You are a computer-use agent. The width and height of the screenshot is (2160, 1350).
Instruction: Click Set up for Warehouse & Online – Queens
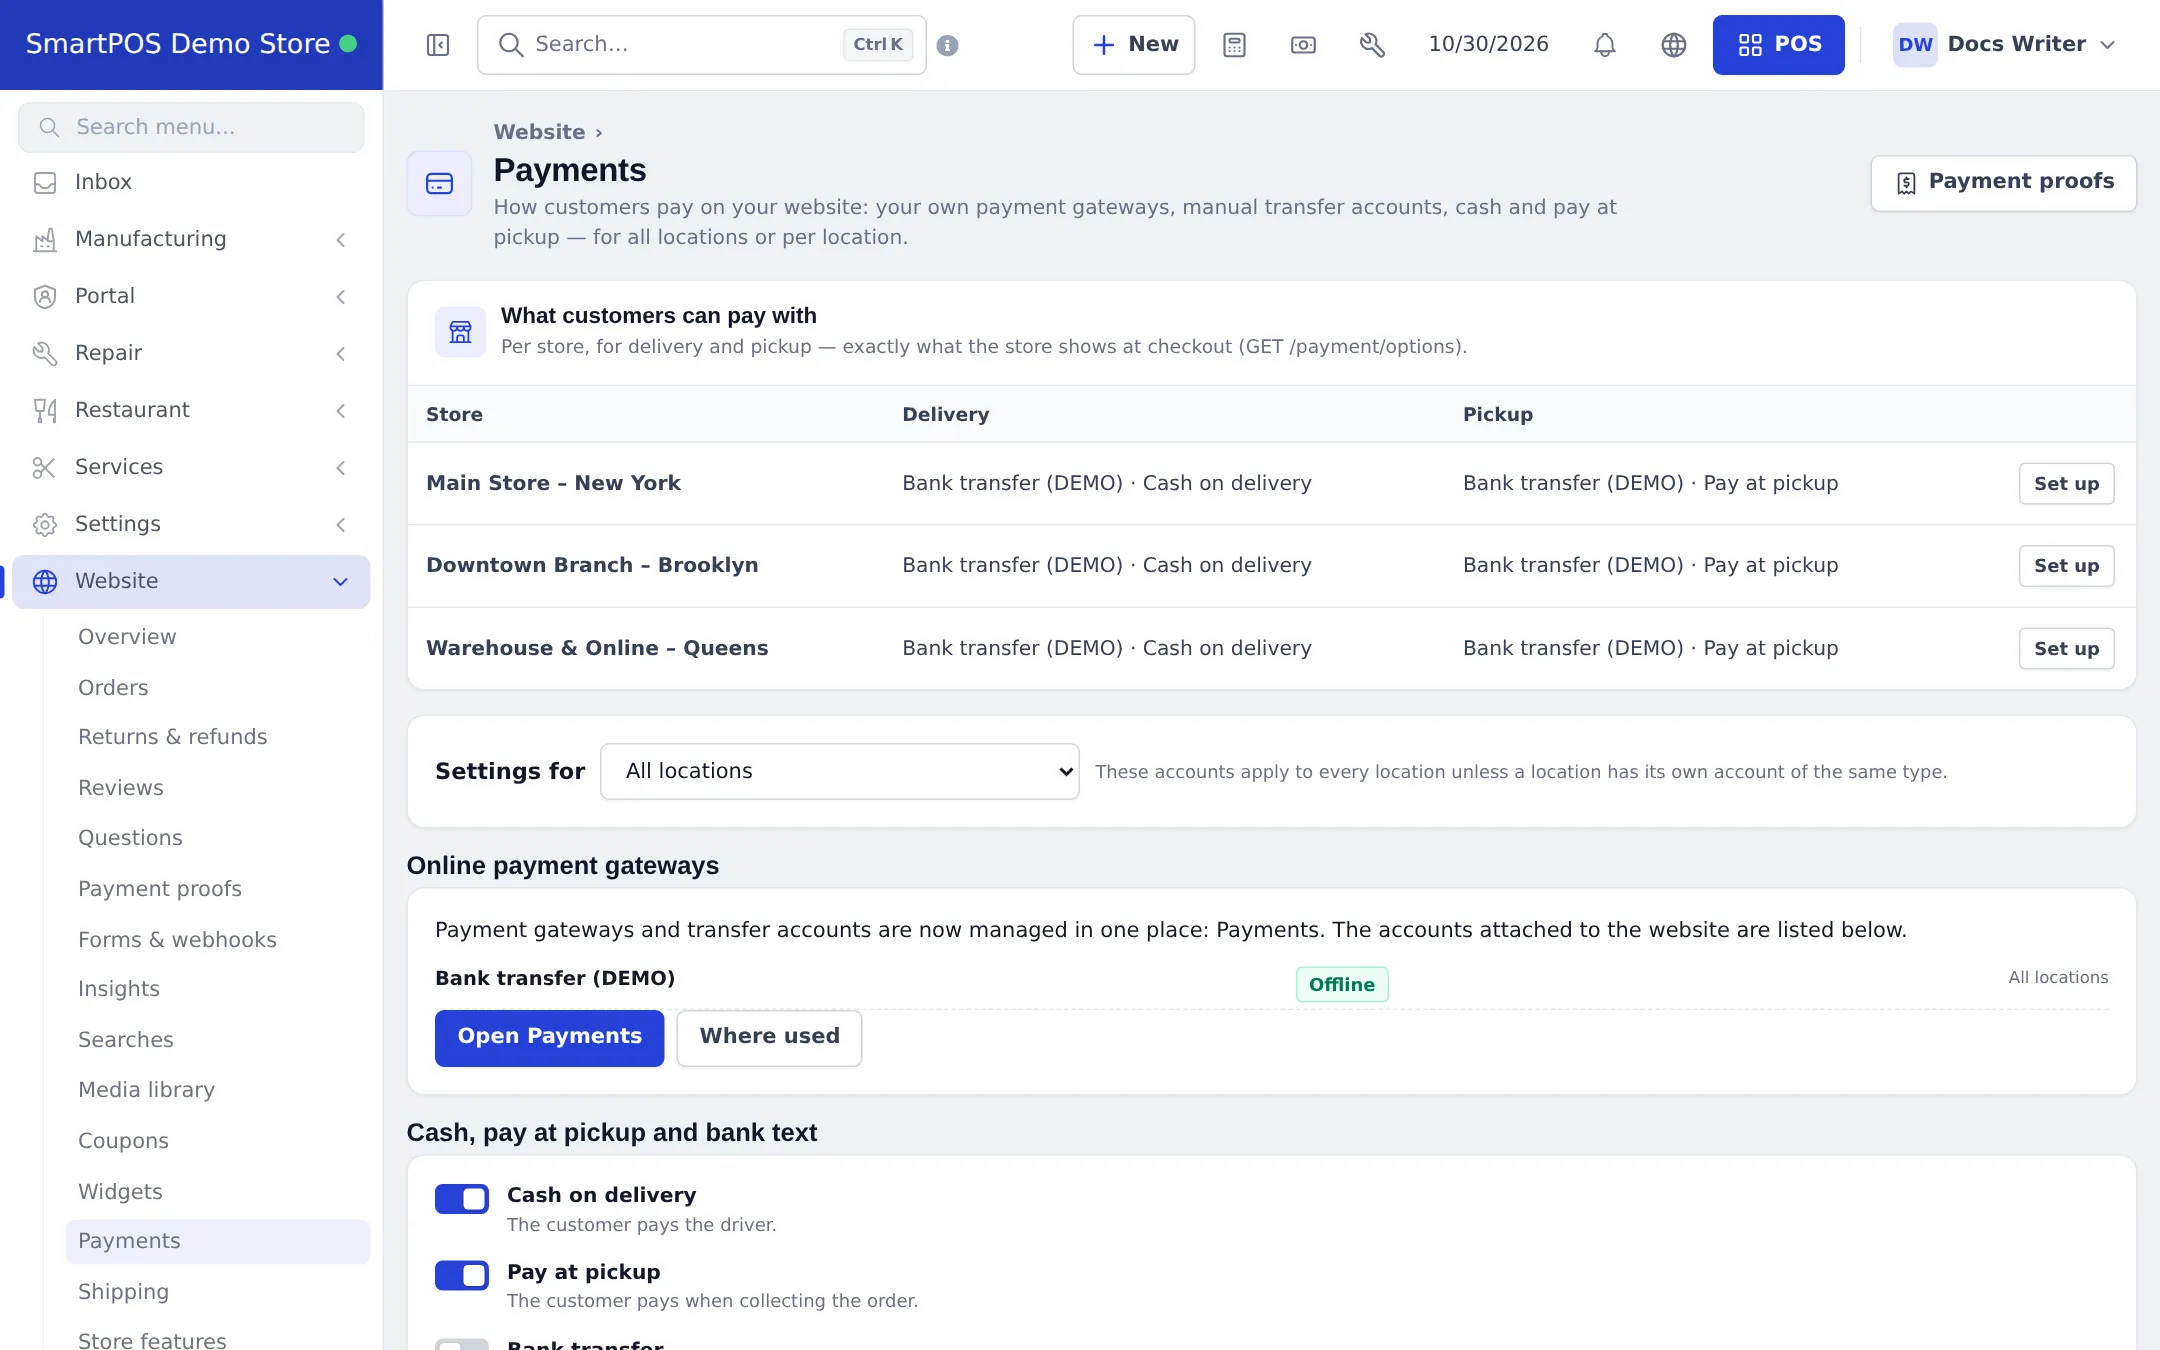click(2066, 649)
